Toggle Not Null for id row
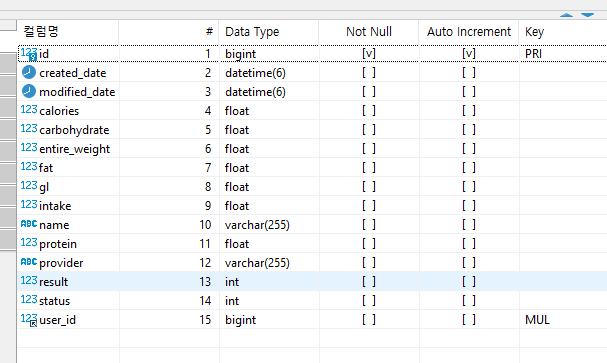This screenshot has height=363, width=607. (x=369, y=53)
